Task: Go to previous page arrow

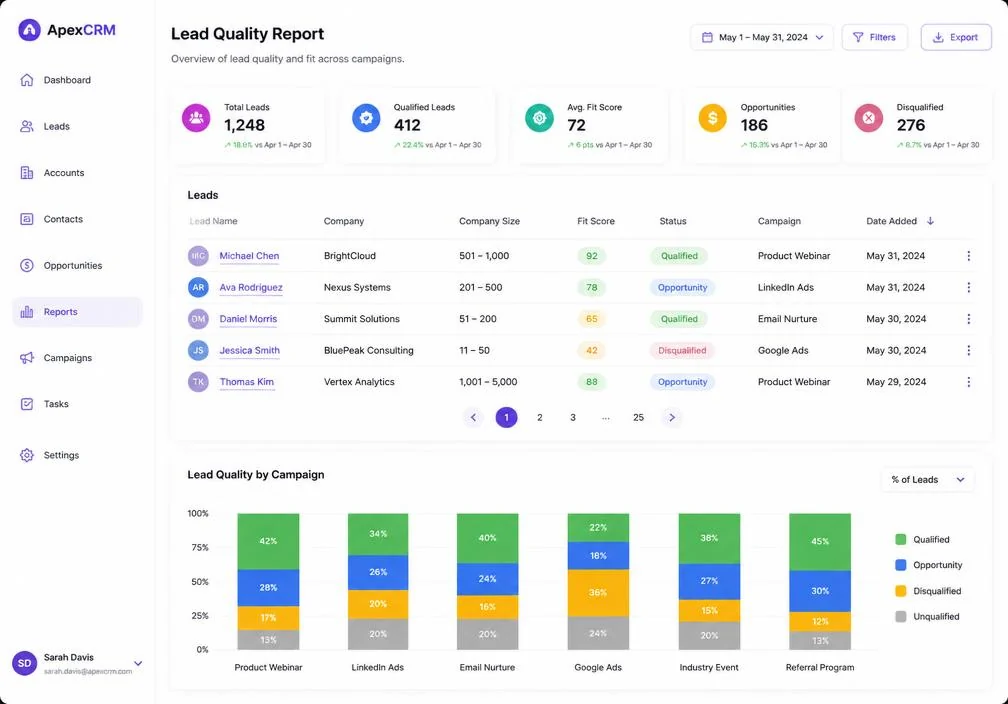Action: (473, 417)
